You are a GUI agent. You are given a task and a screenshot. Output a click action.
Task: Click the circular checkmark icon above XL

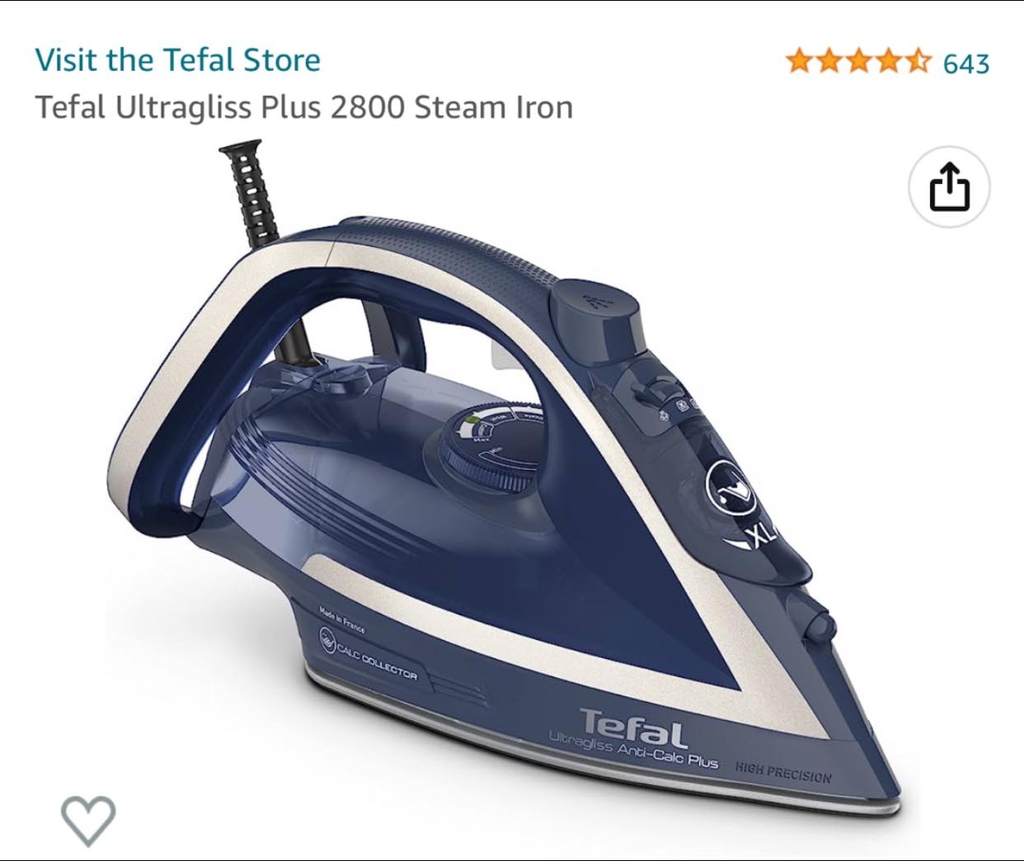click(x=731, y=486)
